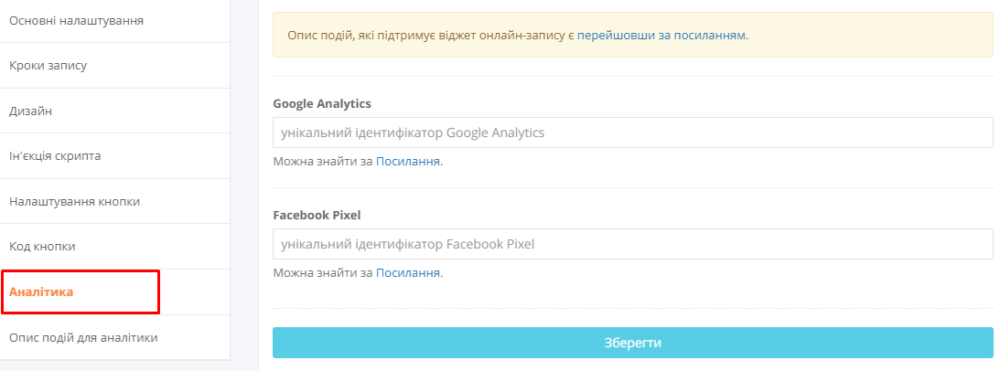
Task: Click dashed divider above Facebook Pixel section
Action: pos(633,187)
